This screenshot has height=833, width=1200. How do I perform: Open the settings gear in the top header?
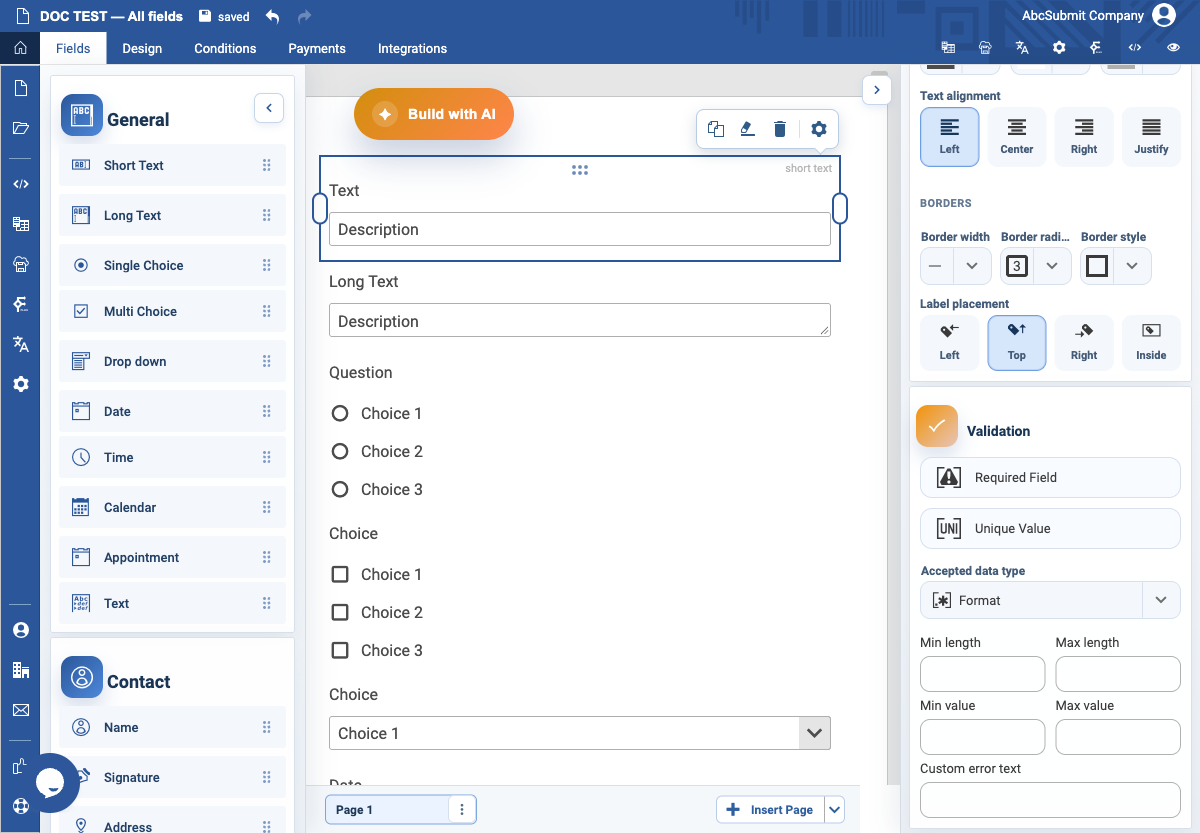1059,48
